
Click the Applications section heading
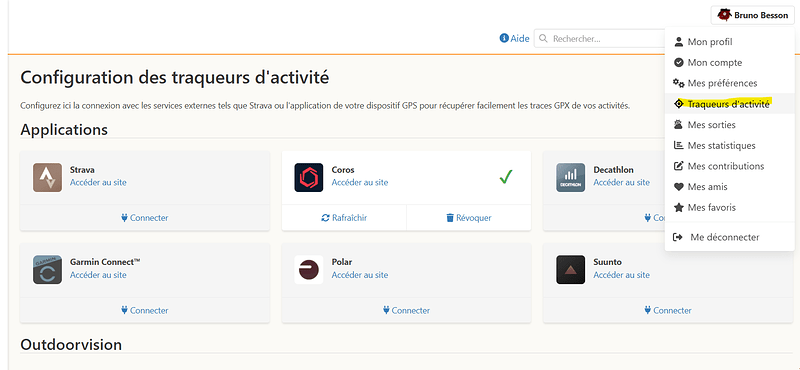click(x=64, y=130)
